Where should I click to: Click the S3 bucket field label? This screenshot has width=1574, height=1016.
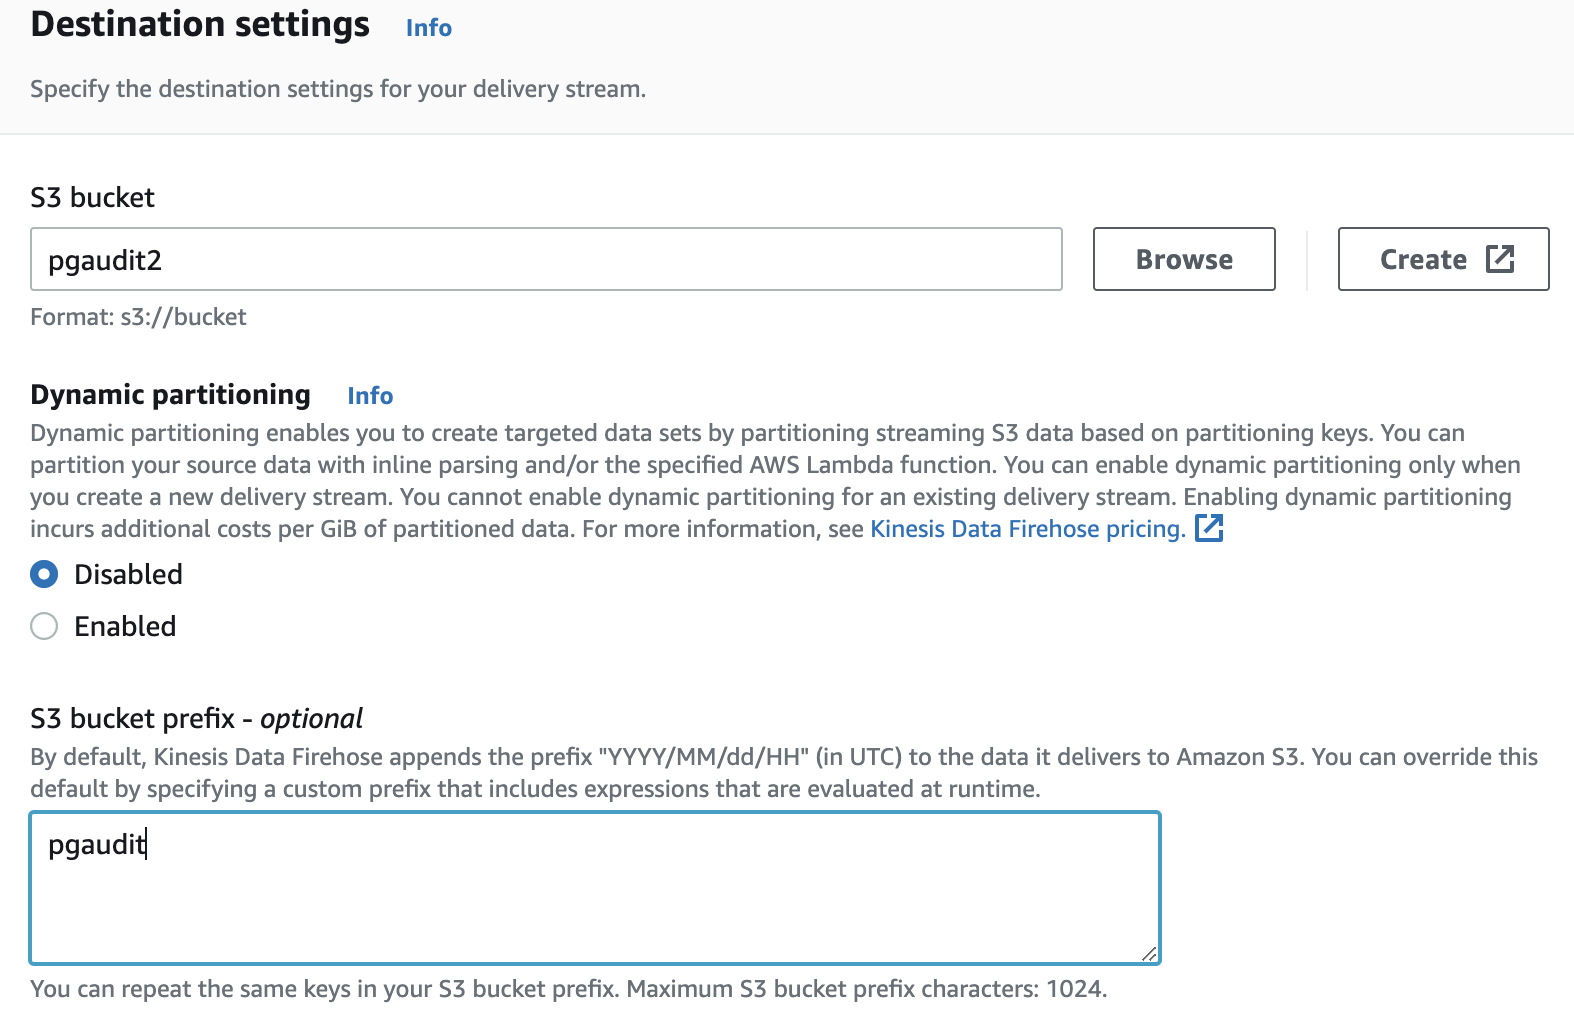92,197
